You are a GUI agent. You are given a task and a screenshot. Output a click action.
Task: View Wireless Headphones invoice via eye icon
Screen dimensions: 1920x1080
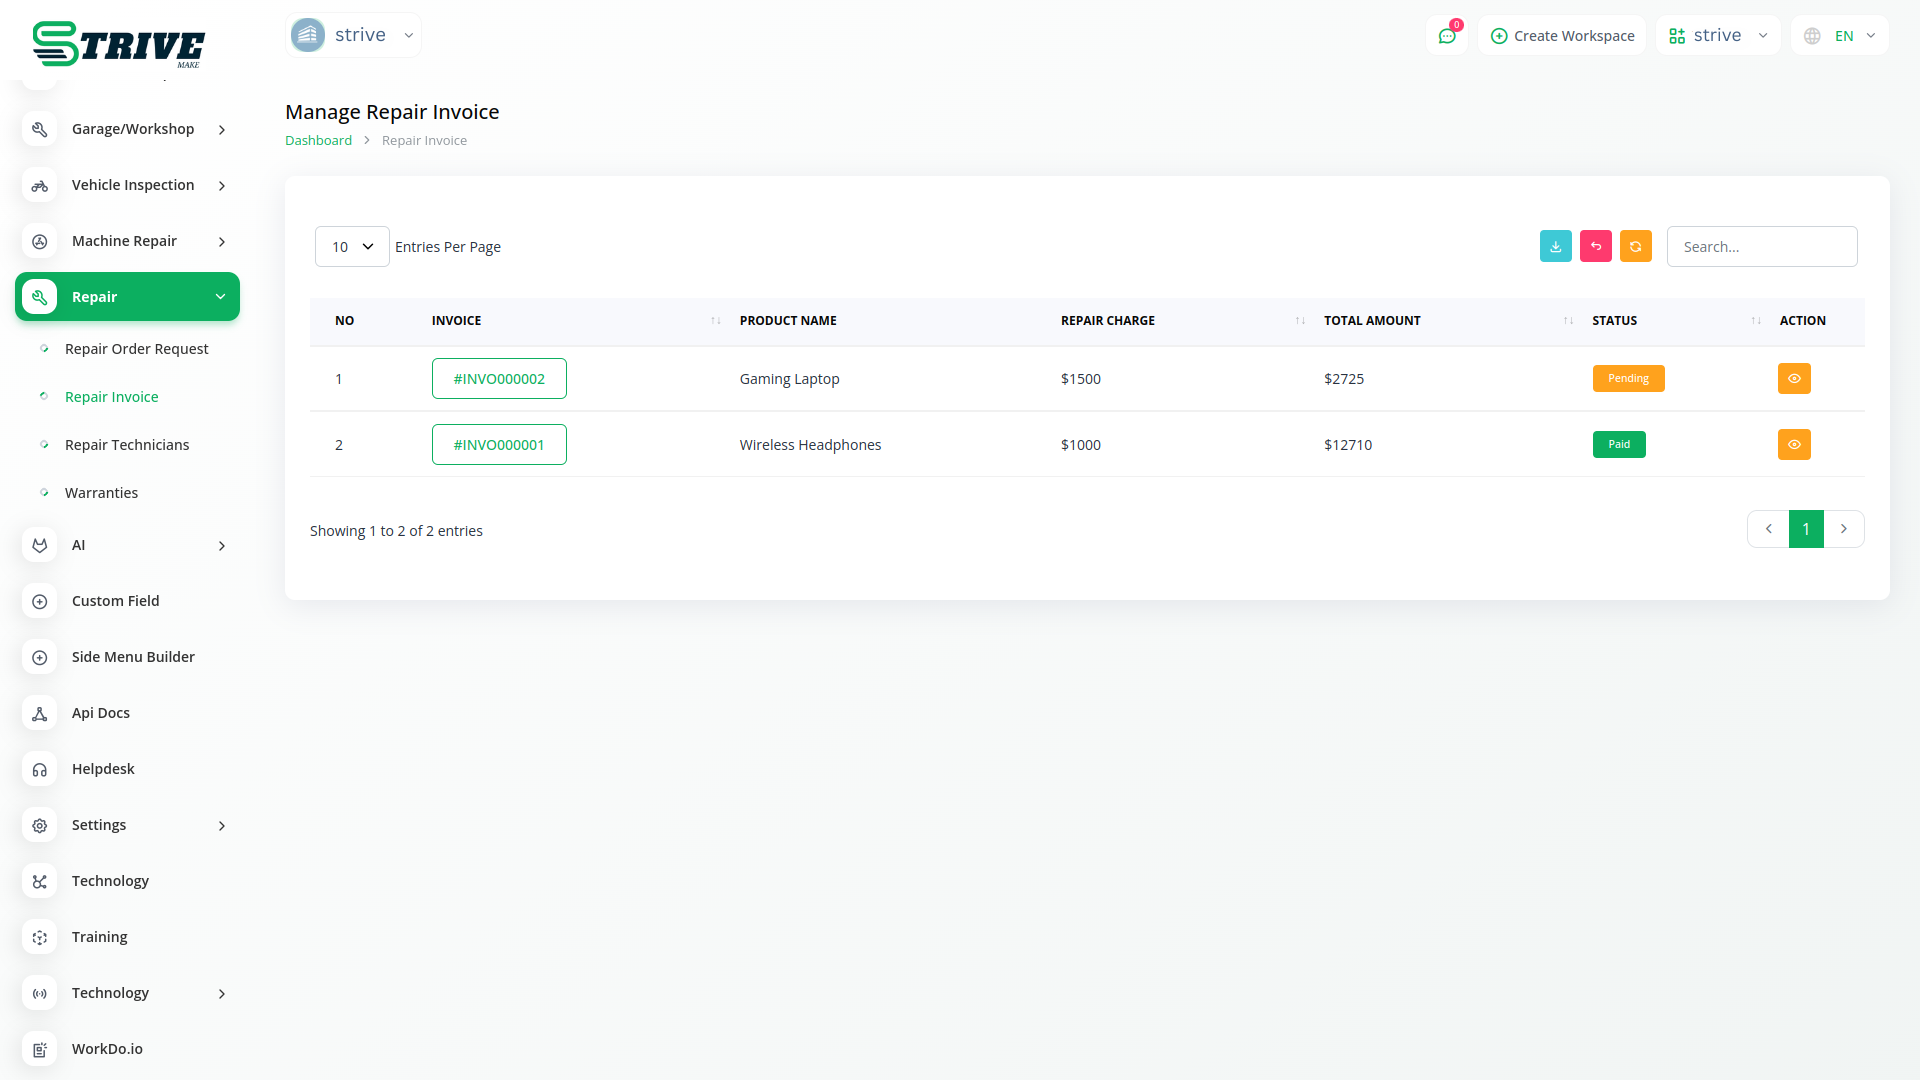click(1794, 445)
